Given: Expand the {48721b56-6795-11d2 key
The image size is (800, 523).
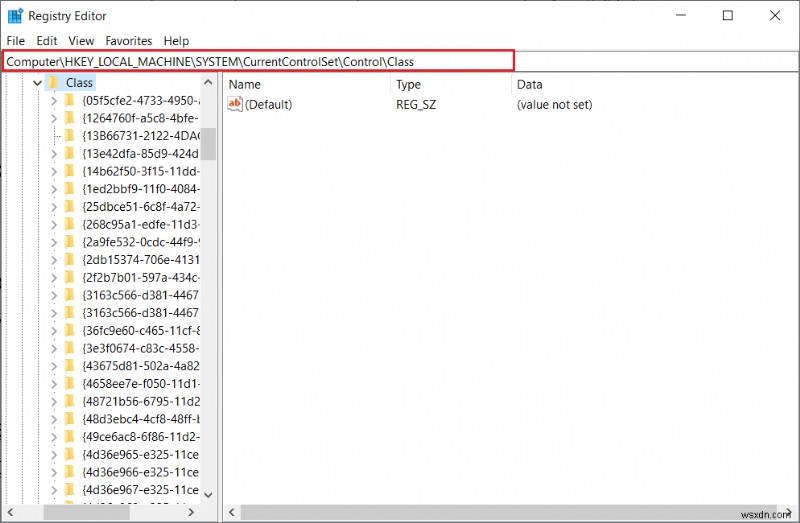Looking at the screenshot, I should (54, 401).
